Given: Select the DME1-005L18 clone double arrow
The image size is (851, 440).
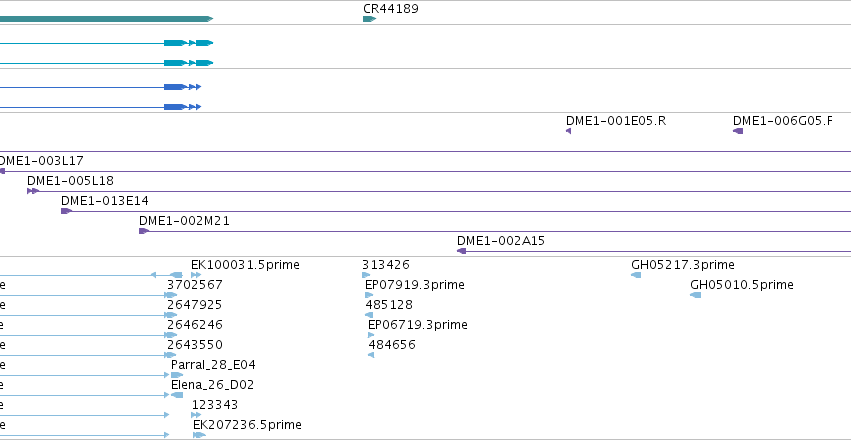Looking at the screenshot, I should (x=33, y=191).
